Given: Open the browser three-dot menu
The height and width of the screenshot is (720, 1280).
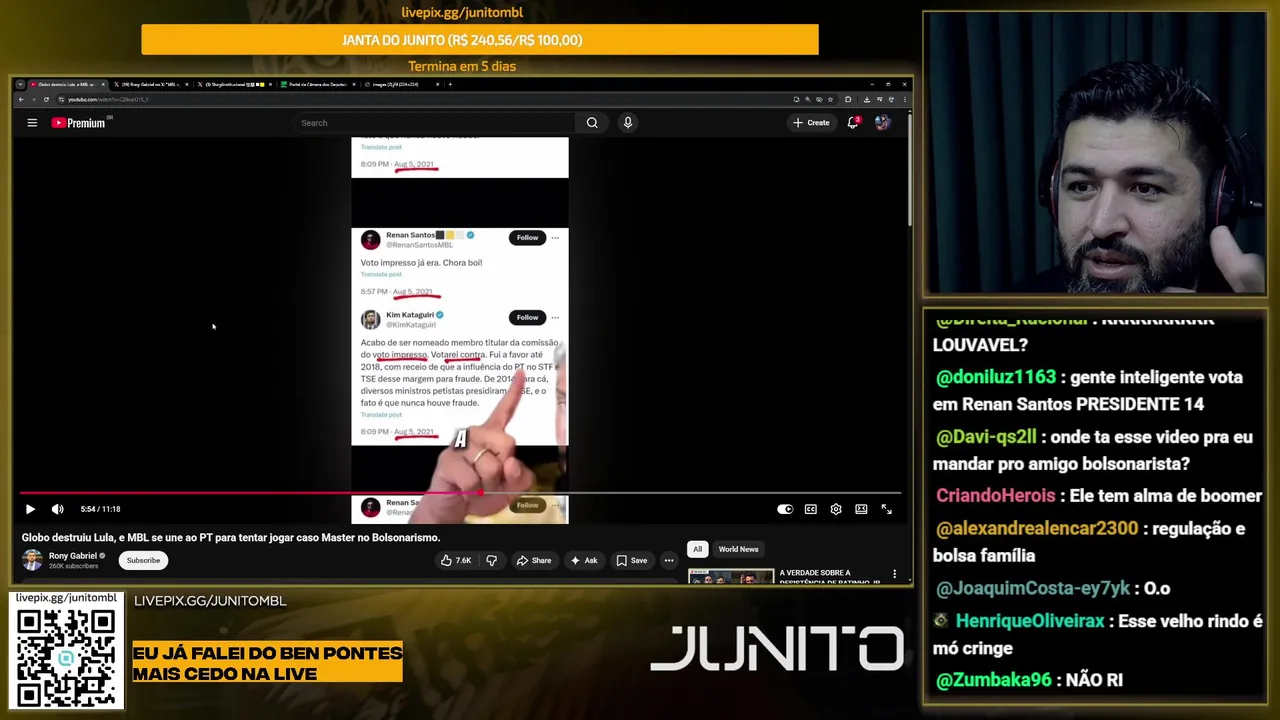Looking at the screenshot, I should 904,99.
